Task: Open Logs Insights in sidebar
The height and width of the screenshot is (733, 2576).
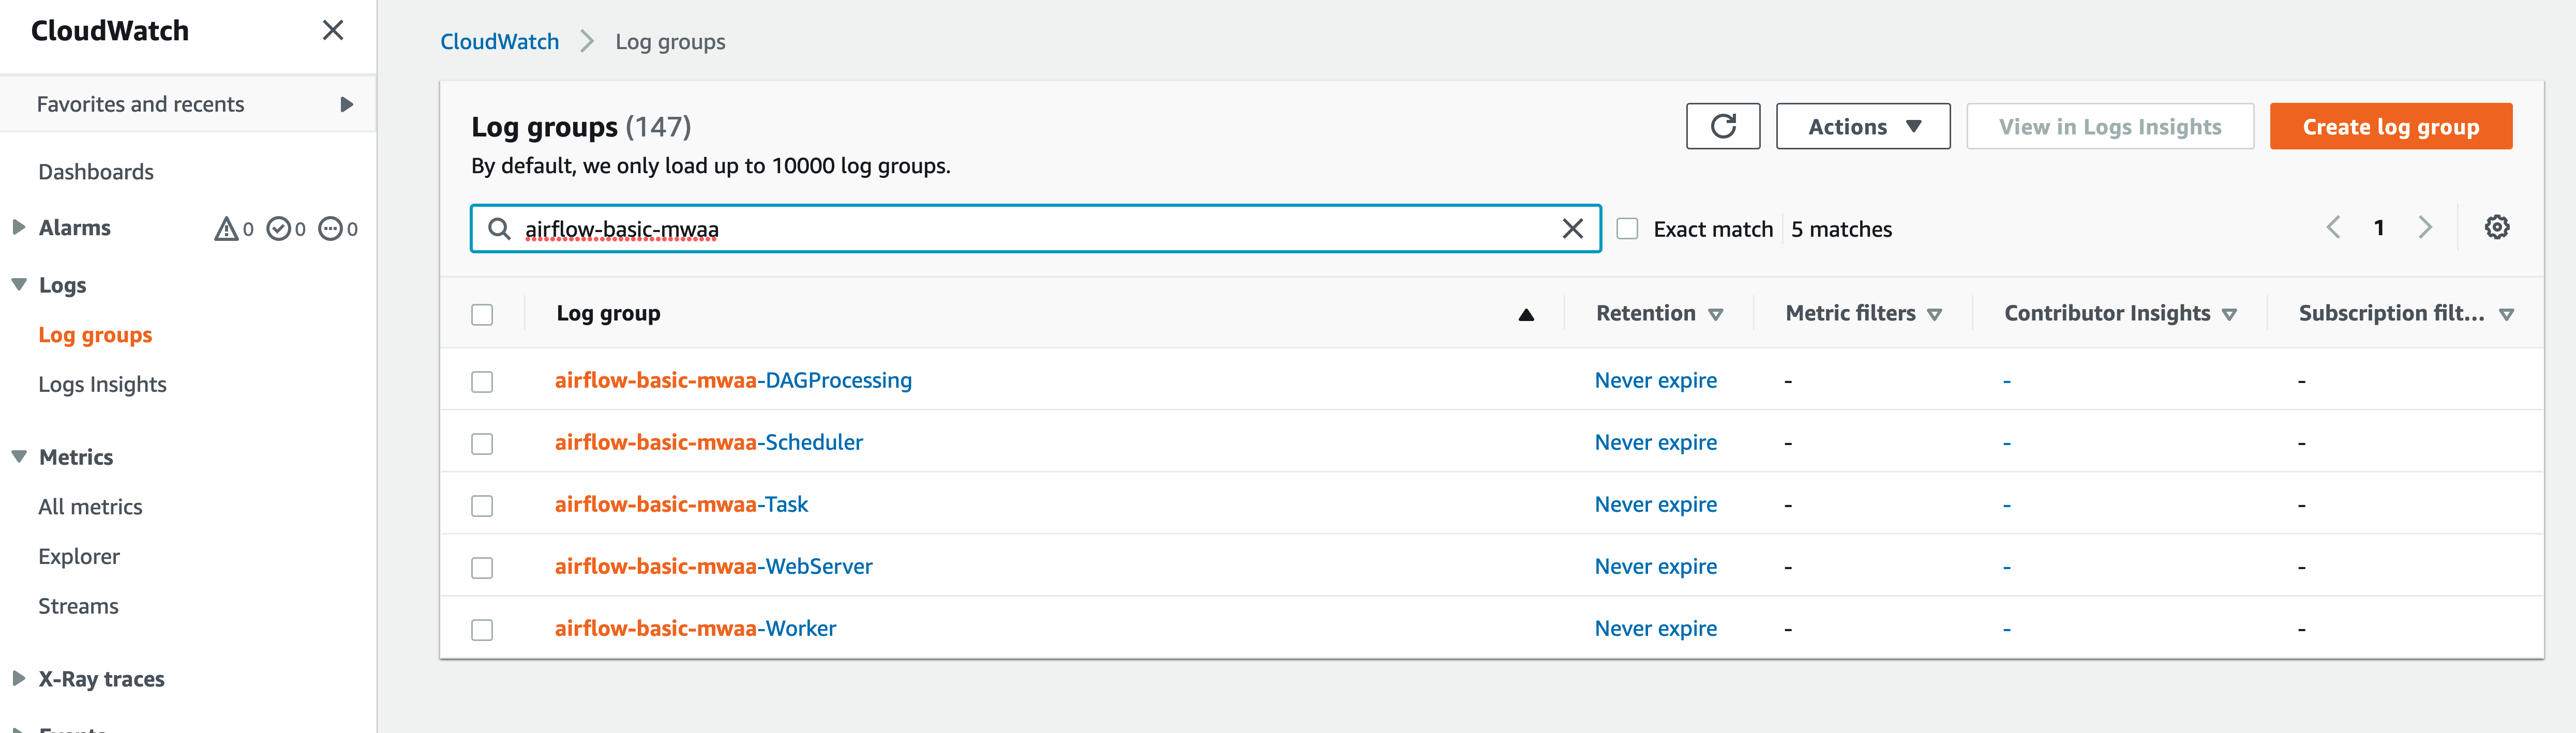Action: click(x=102, y=384)
